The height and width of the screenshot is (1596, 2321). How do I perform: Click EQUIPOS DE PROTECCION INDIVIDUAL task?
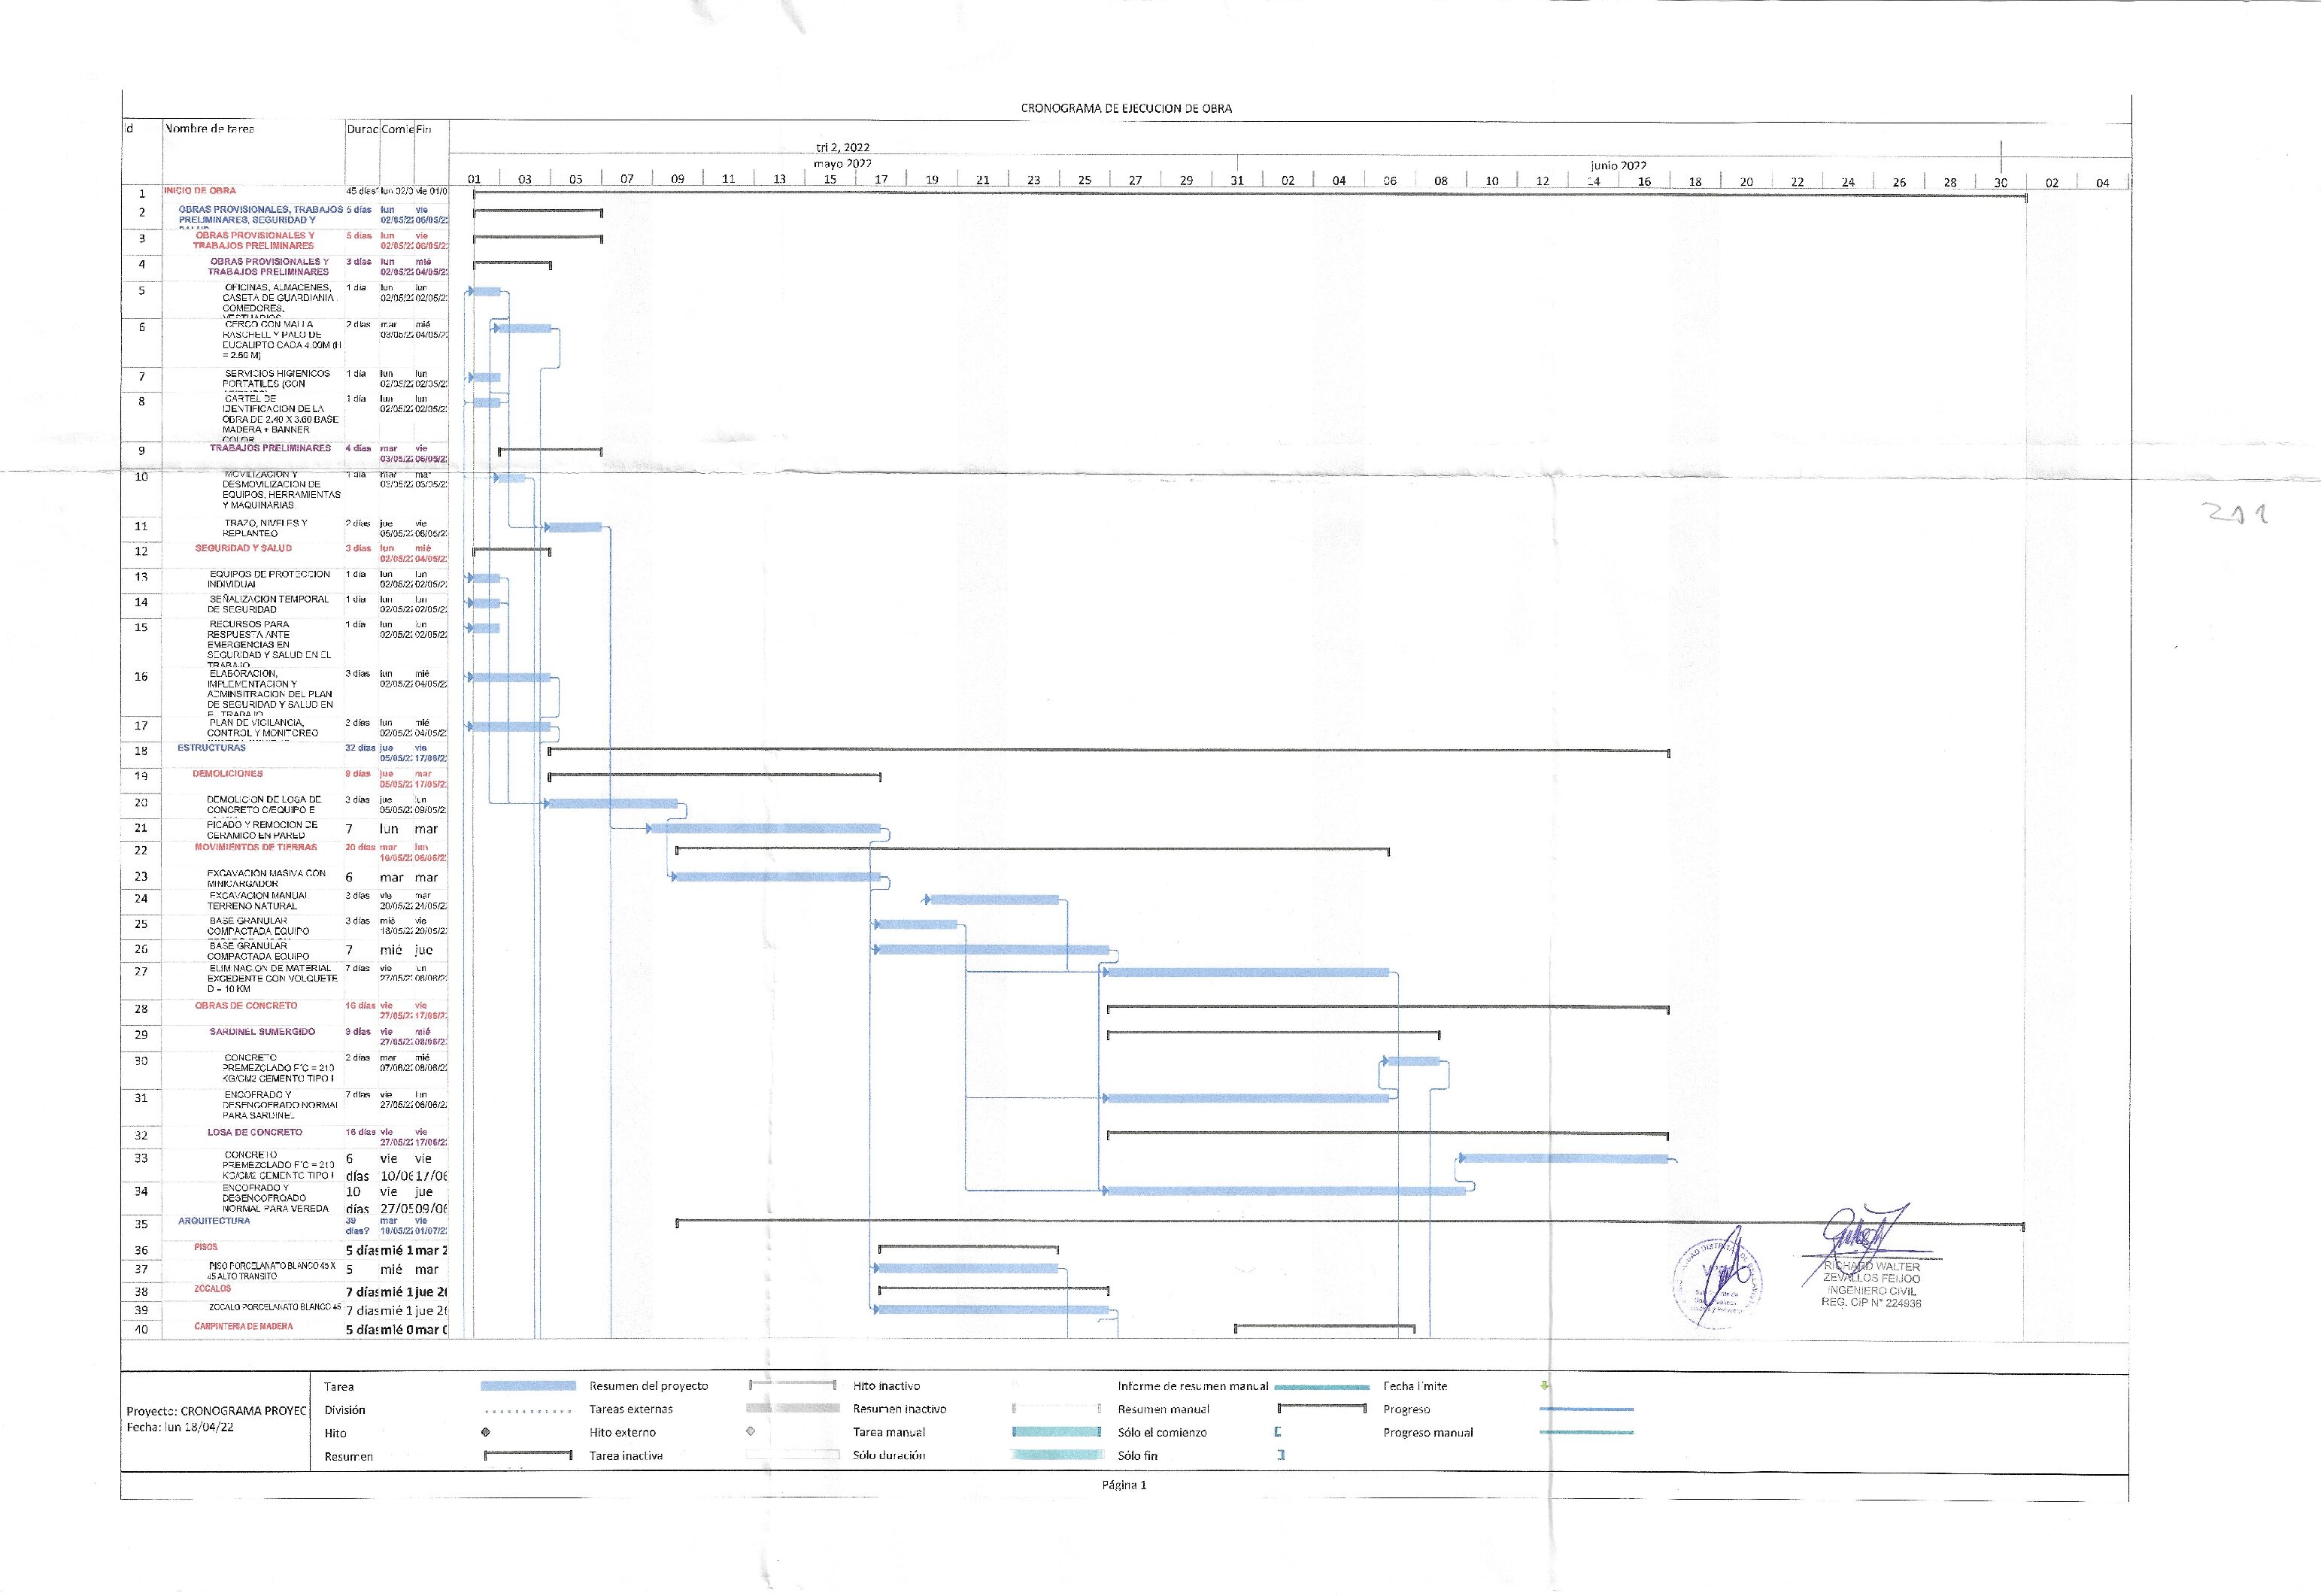click(268, 579)
